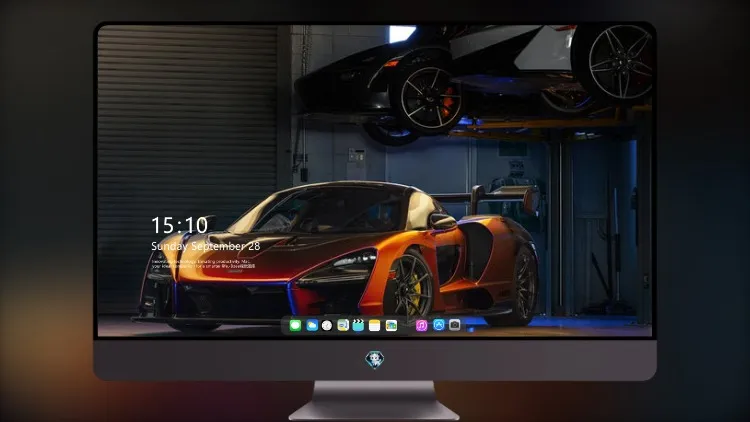Open the Camera app in dock
The height and width of the screenshot is (422, 750).
(455, 325)
